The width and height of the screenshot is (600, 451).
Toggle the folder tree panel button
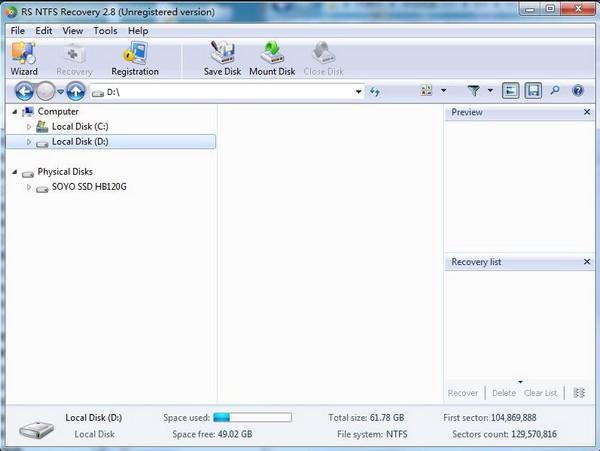511,91
